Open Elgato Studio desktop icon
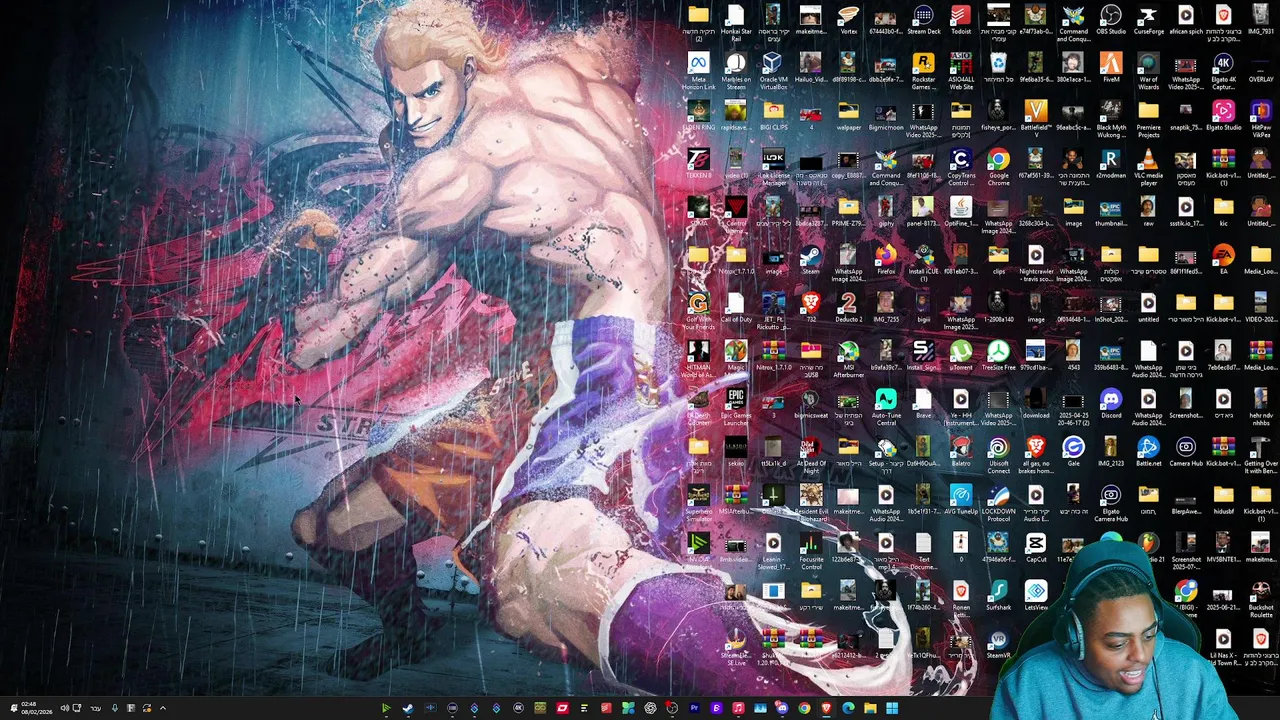The image size is (1280, 720). (x=1223, y=116)
